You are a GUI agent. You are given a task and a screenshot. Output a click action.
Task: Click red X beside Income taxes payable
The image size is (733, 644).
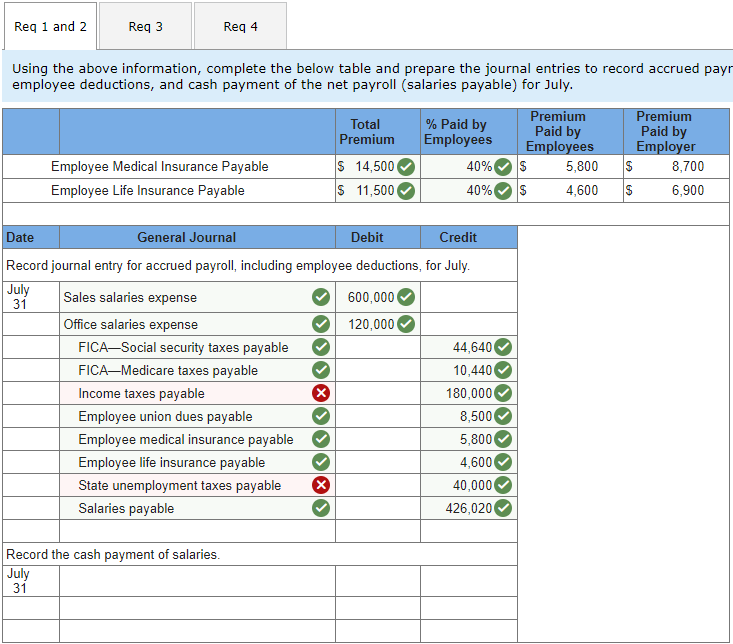pyautogui.click(x=321, y=393)
